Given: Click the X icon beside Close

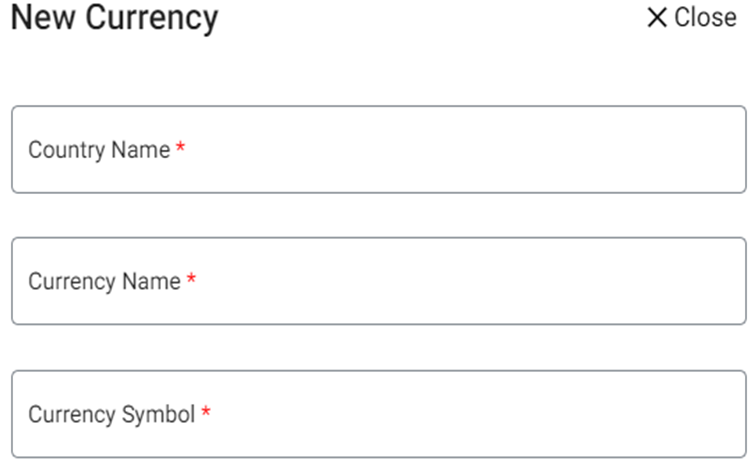Looking at the screenshot, I should (x=657, y=18).
